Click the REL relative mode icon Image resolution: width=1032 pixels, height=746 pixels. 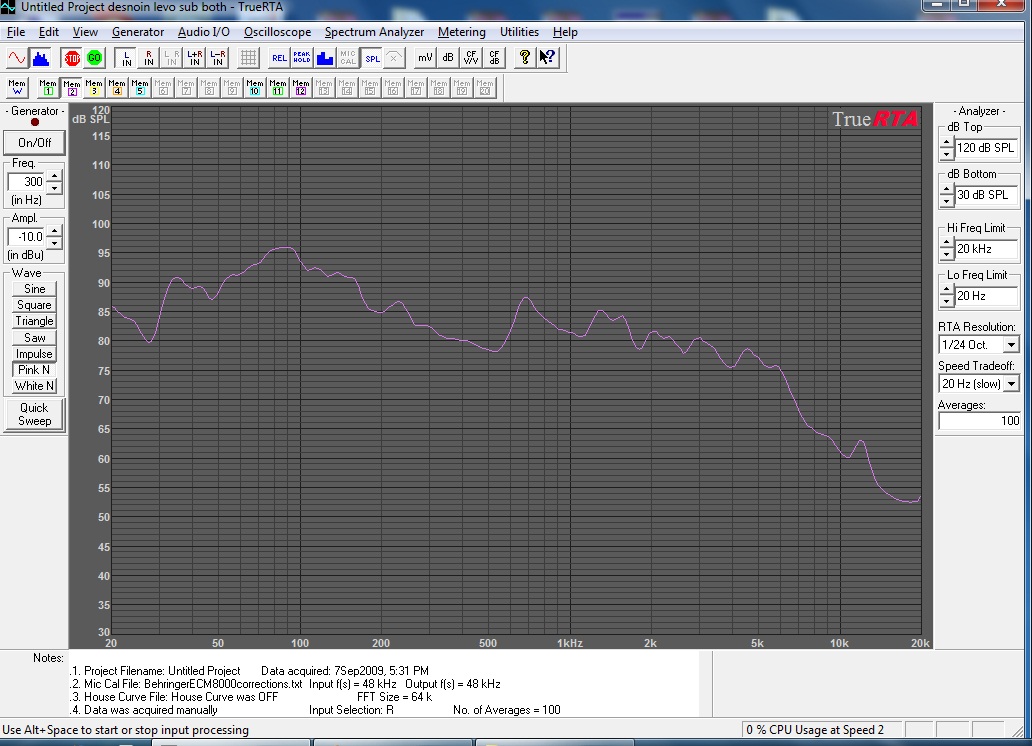[279, 58]
